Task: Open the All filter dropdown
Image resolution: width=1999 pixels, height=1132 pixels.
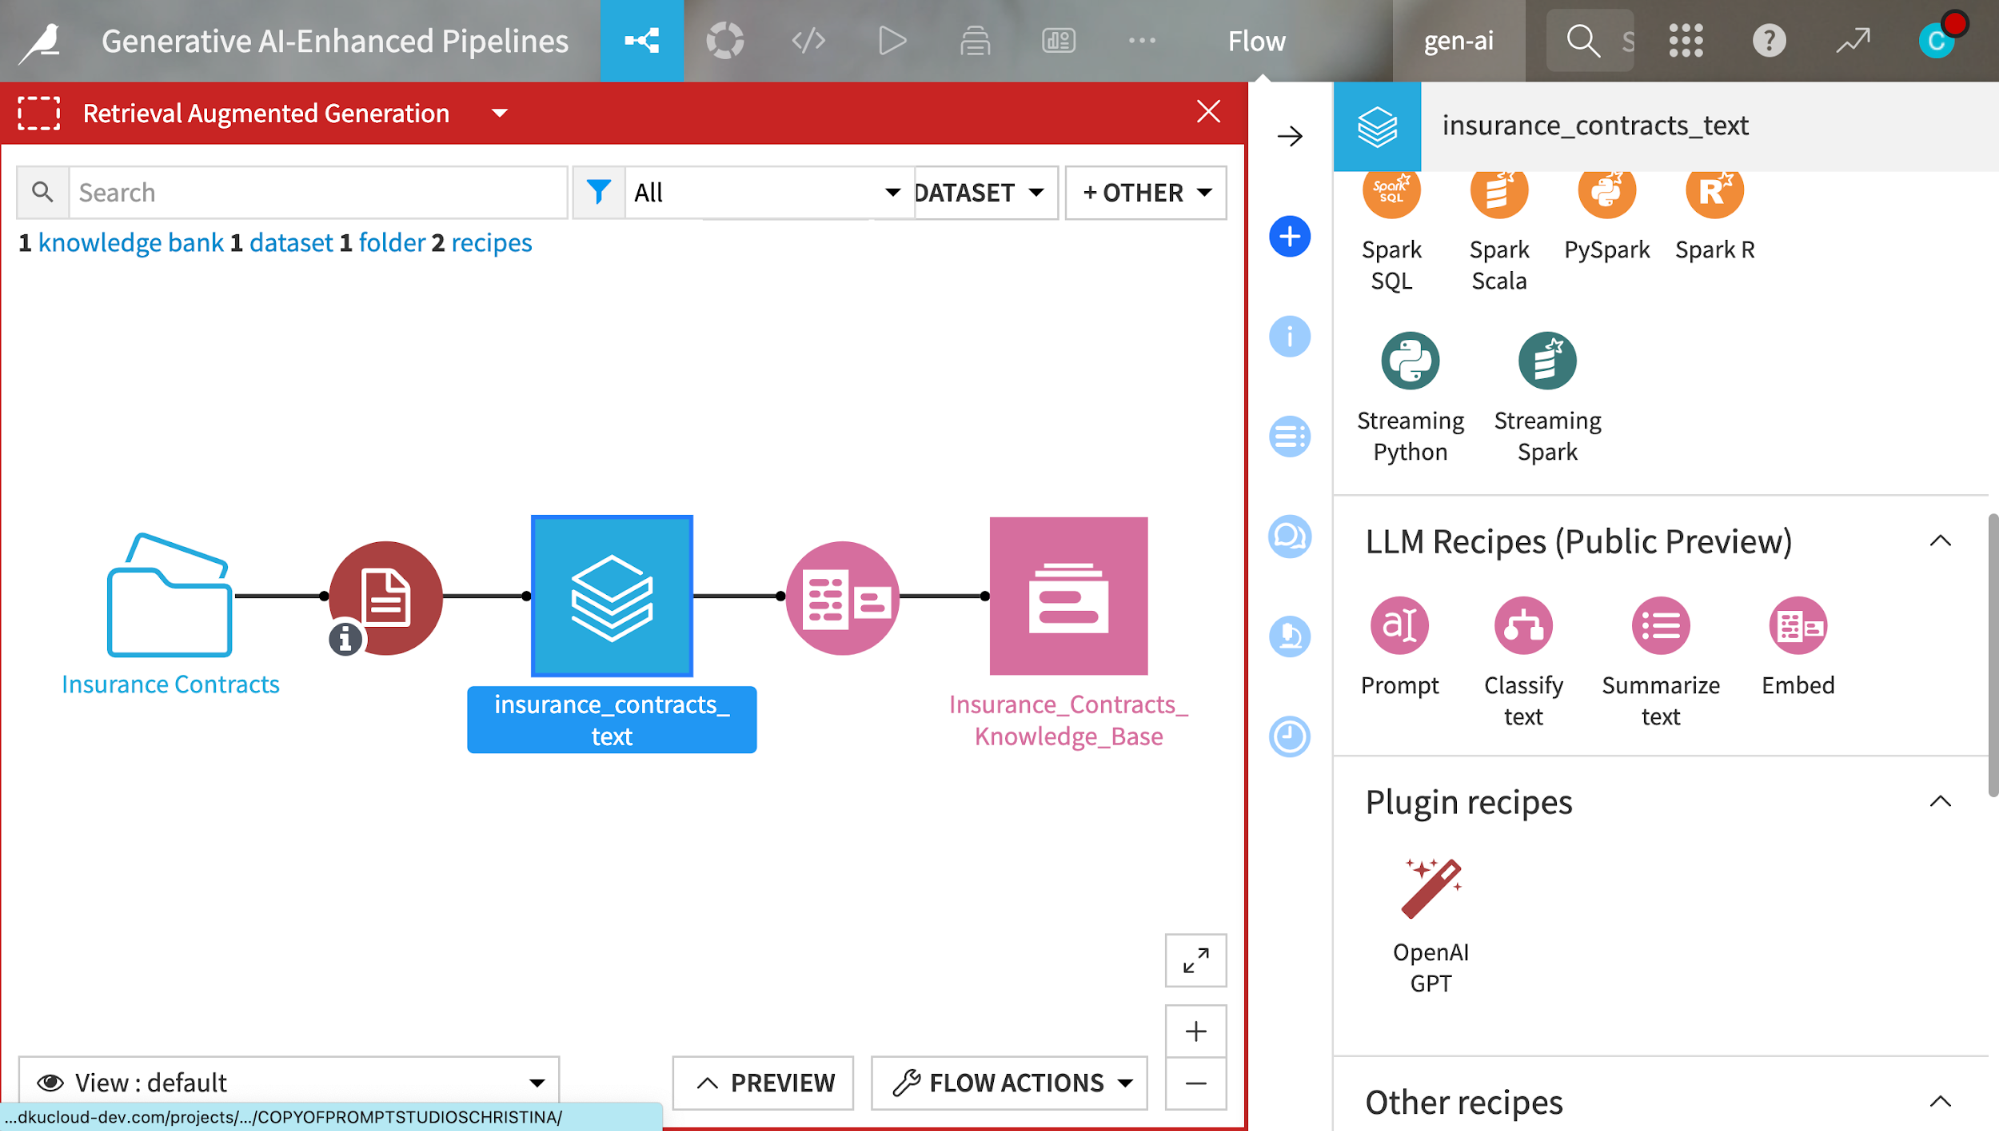Action: (x=767, y=192)
